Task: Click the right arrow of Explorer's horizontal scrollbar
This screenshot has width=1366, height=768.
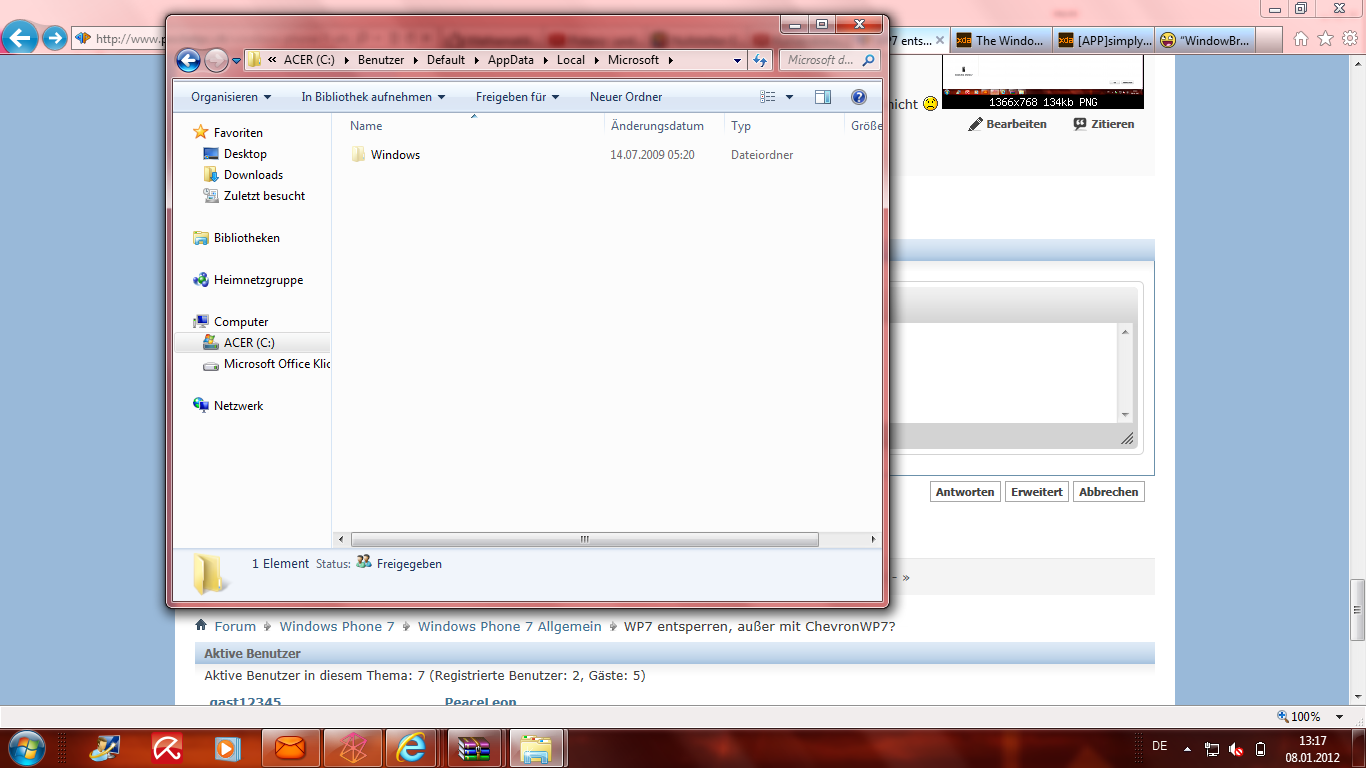Action: click(873, 539)
